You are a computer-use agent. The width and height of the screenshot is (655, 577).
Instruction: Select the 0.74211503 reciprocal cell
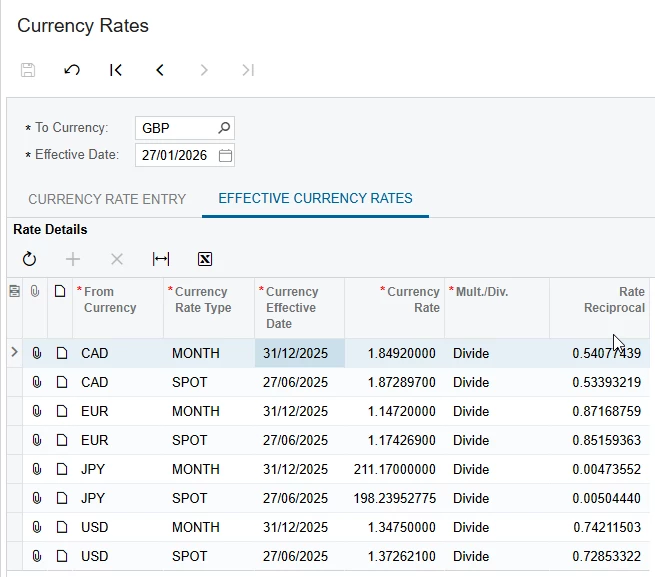[x=599, y=527]
